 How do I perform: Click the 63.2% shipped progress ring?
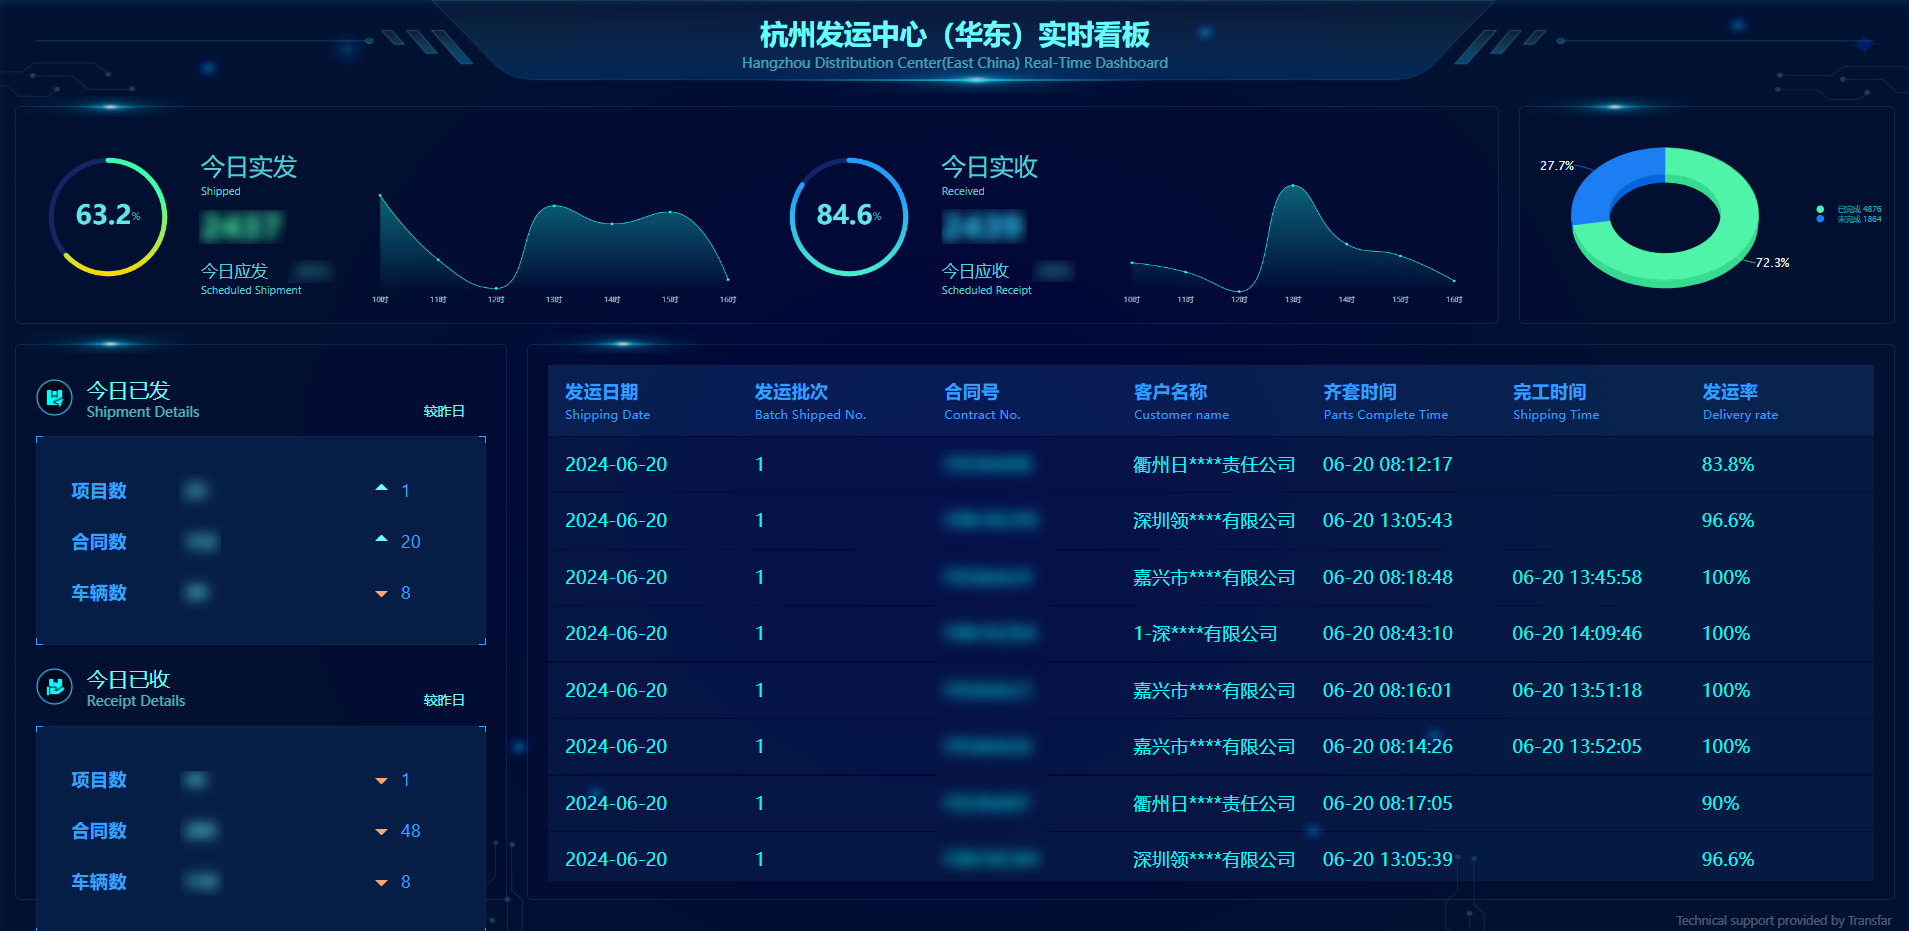click(x=108, y=216)
